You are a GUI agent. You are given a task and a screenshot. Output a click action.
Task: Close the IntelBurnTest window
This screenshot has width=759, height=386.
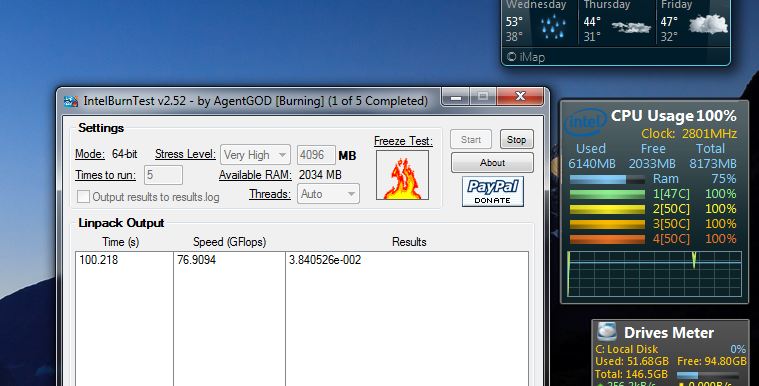pos(520,96)
